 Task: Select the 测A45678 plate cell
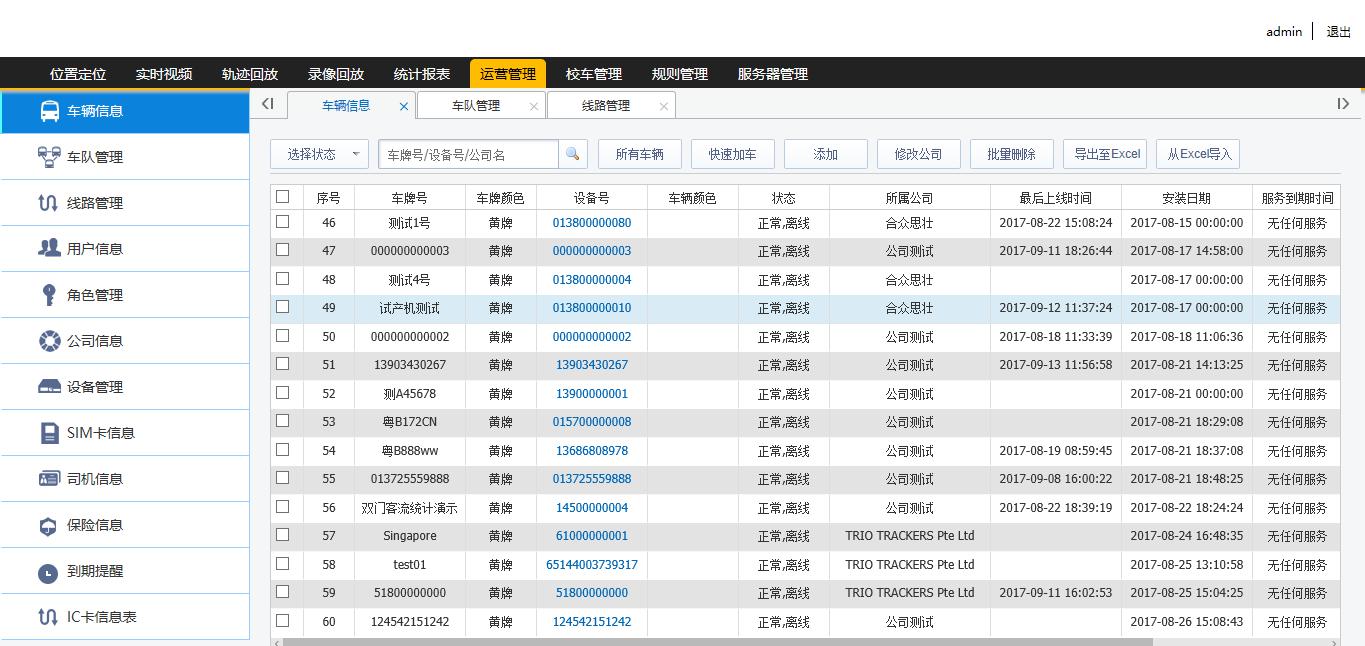pyautogui.click(x=409, y=394)
